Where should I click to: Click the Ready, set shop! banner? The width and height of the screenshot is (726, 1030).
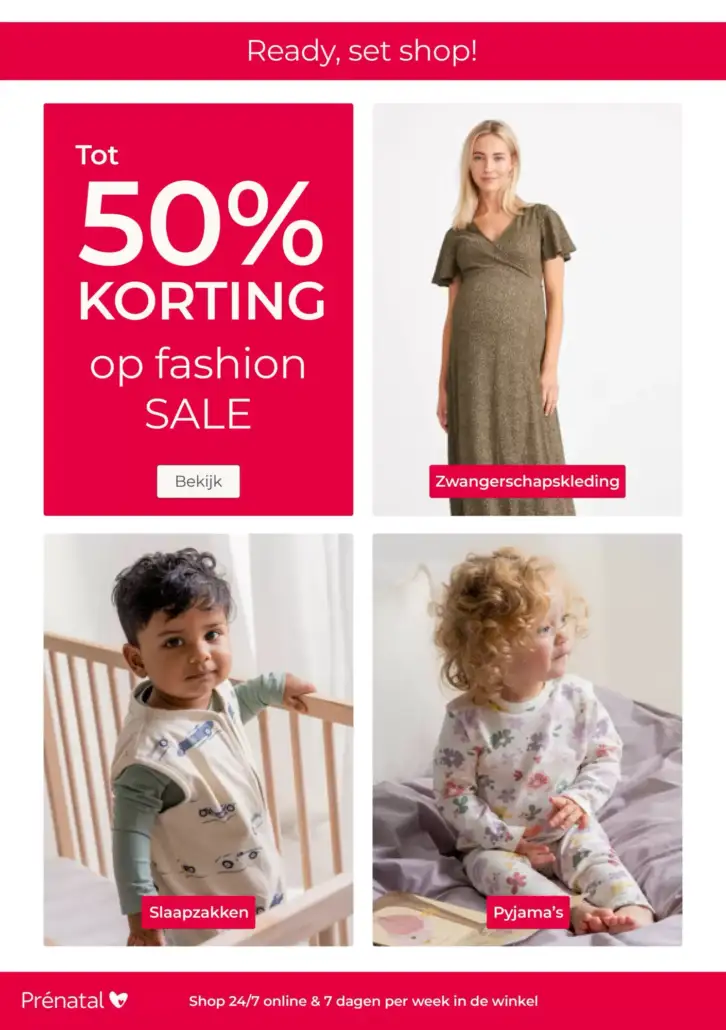coord(363,51)
